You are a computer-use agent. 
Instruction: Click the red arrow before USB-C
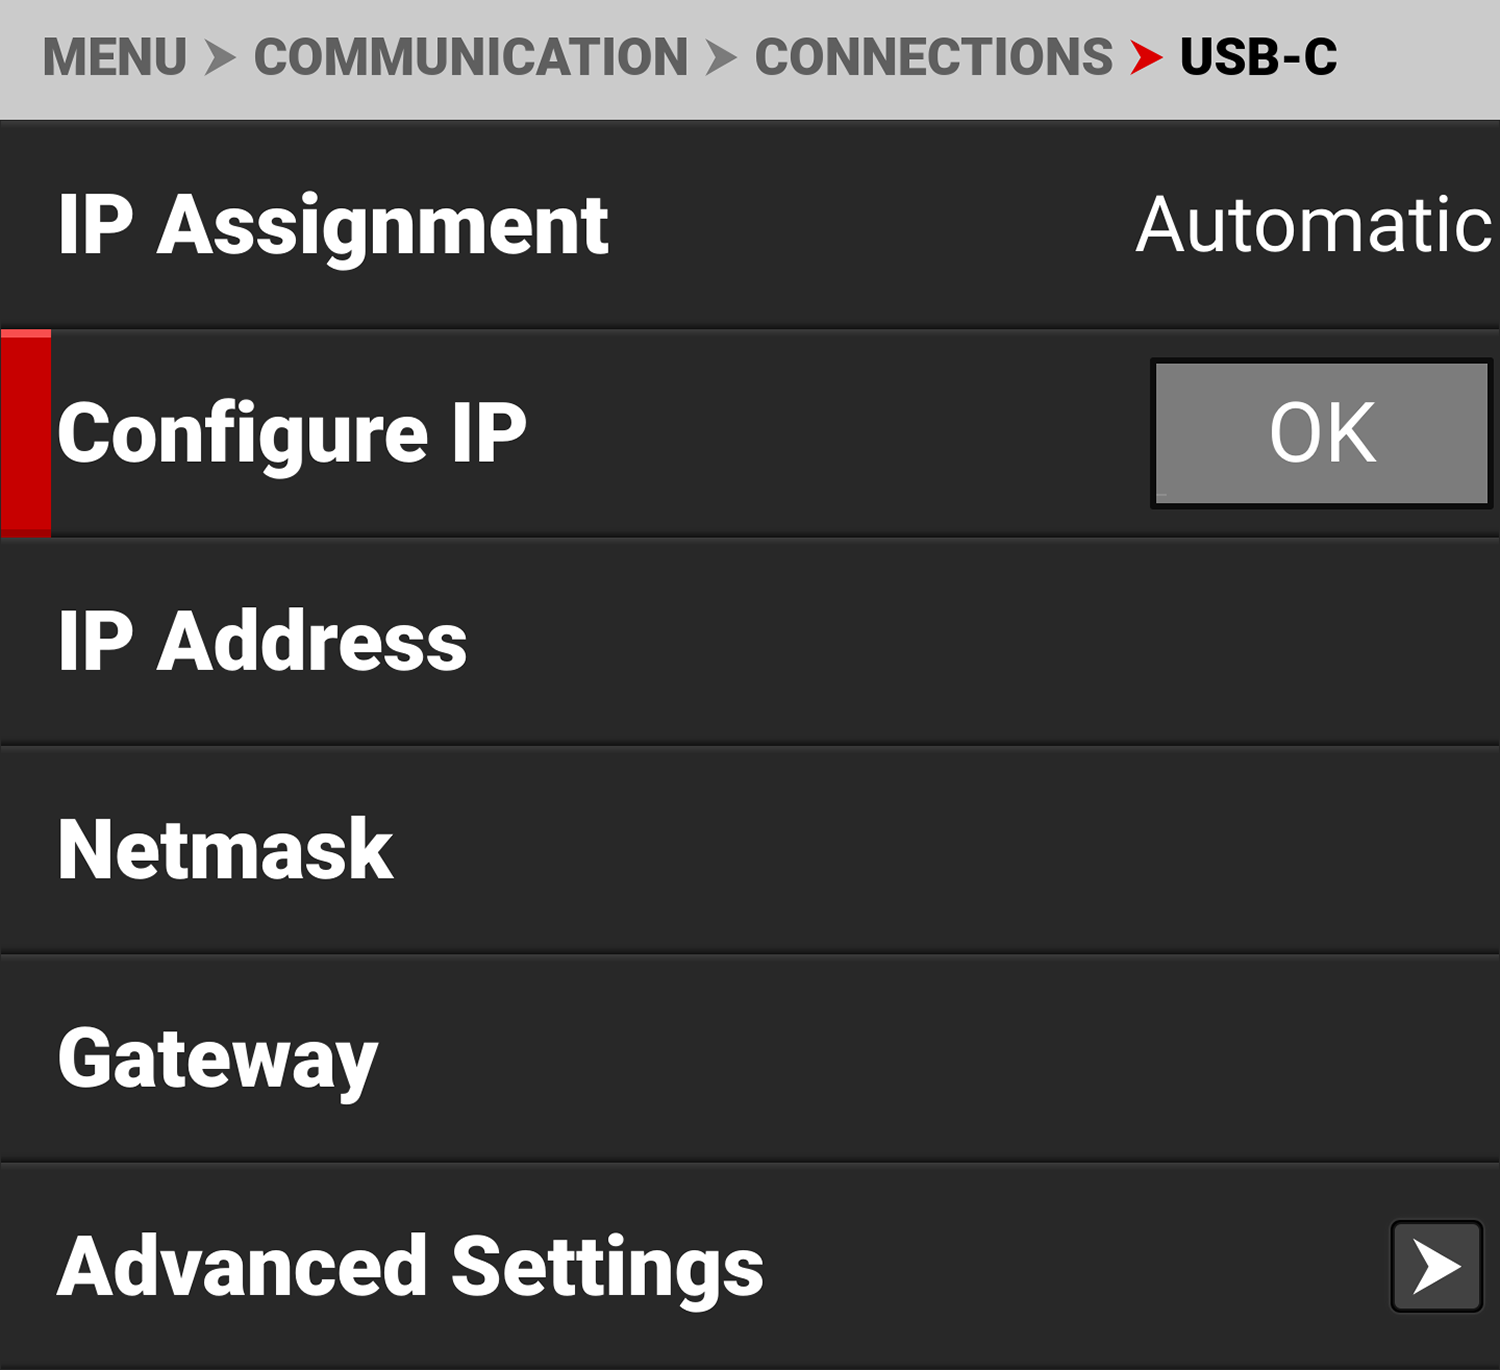(x=1146, y=57)
